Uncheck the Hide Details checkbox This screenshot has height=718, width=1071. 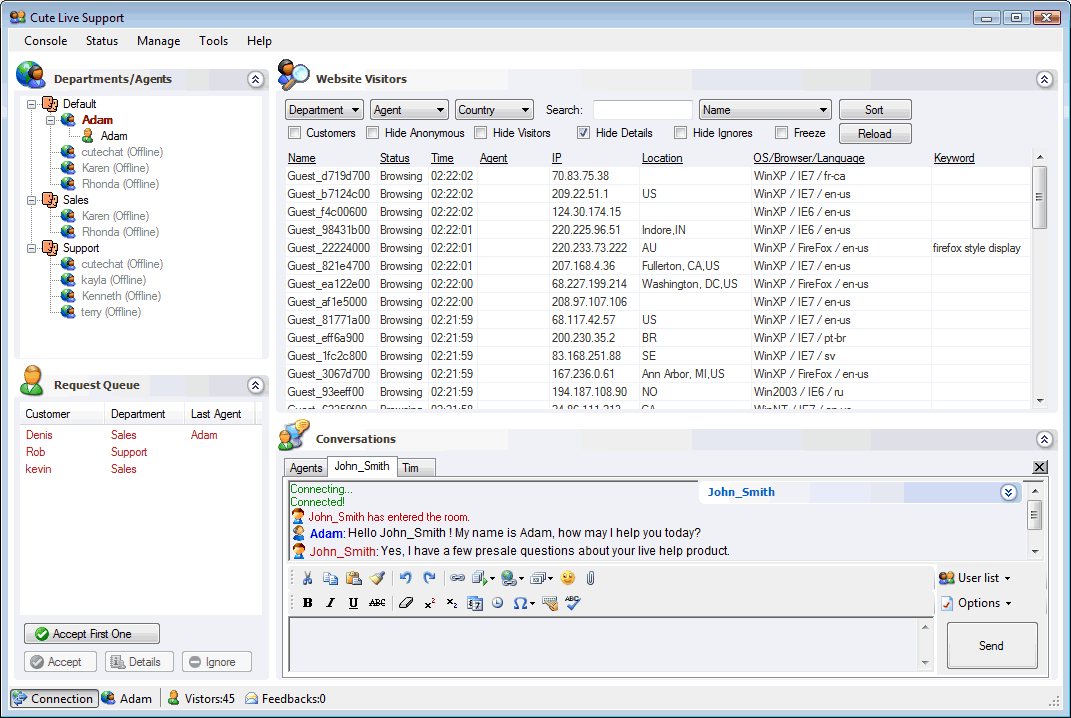coord(583,133)
